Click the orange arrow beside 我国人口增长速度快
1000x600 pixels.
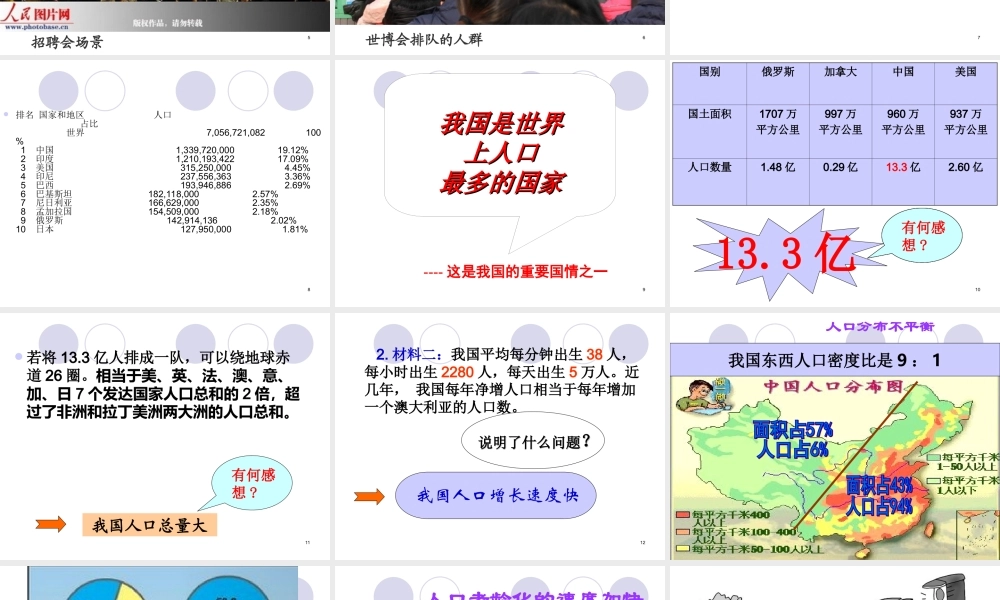coord(370,496)
